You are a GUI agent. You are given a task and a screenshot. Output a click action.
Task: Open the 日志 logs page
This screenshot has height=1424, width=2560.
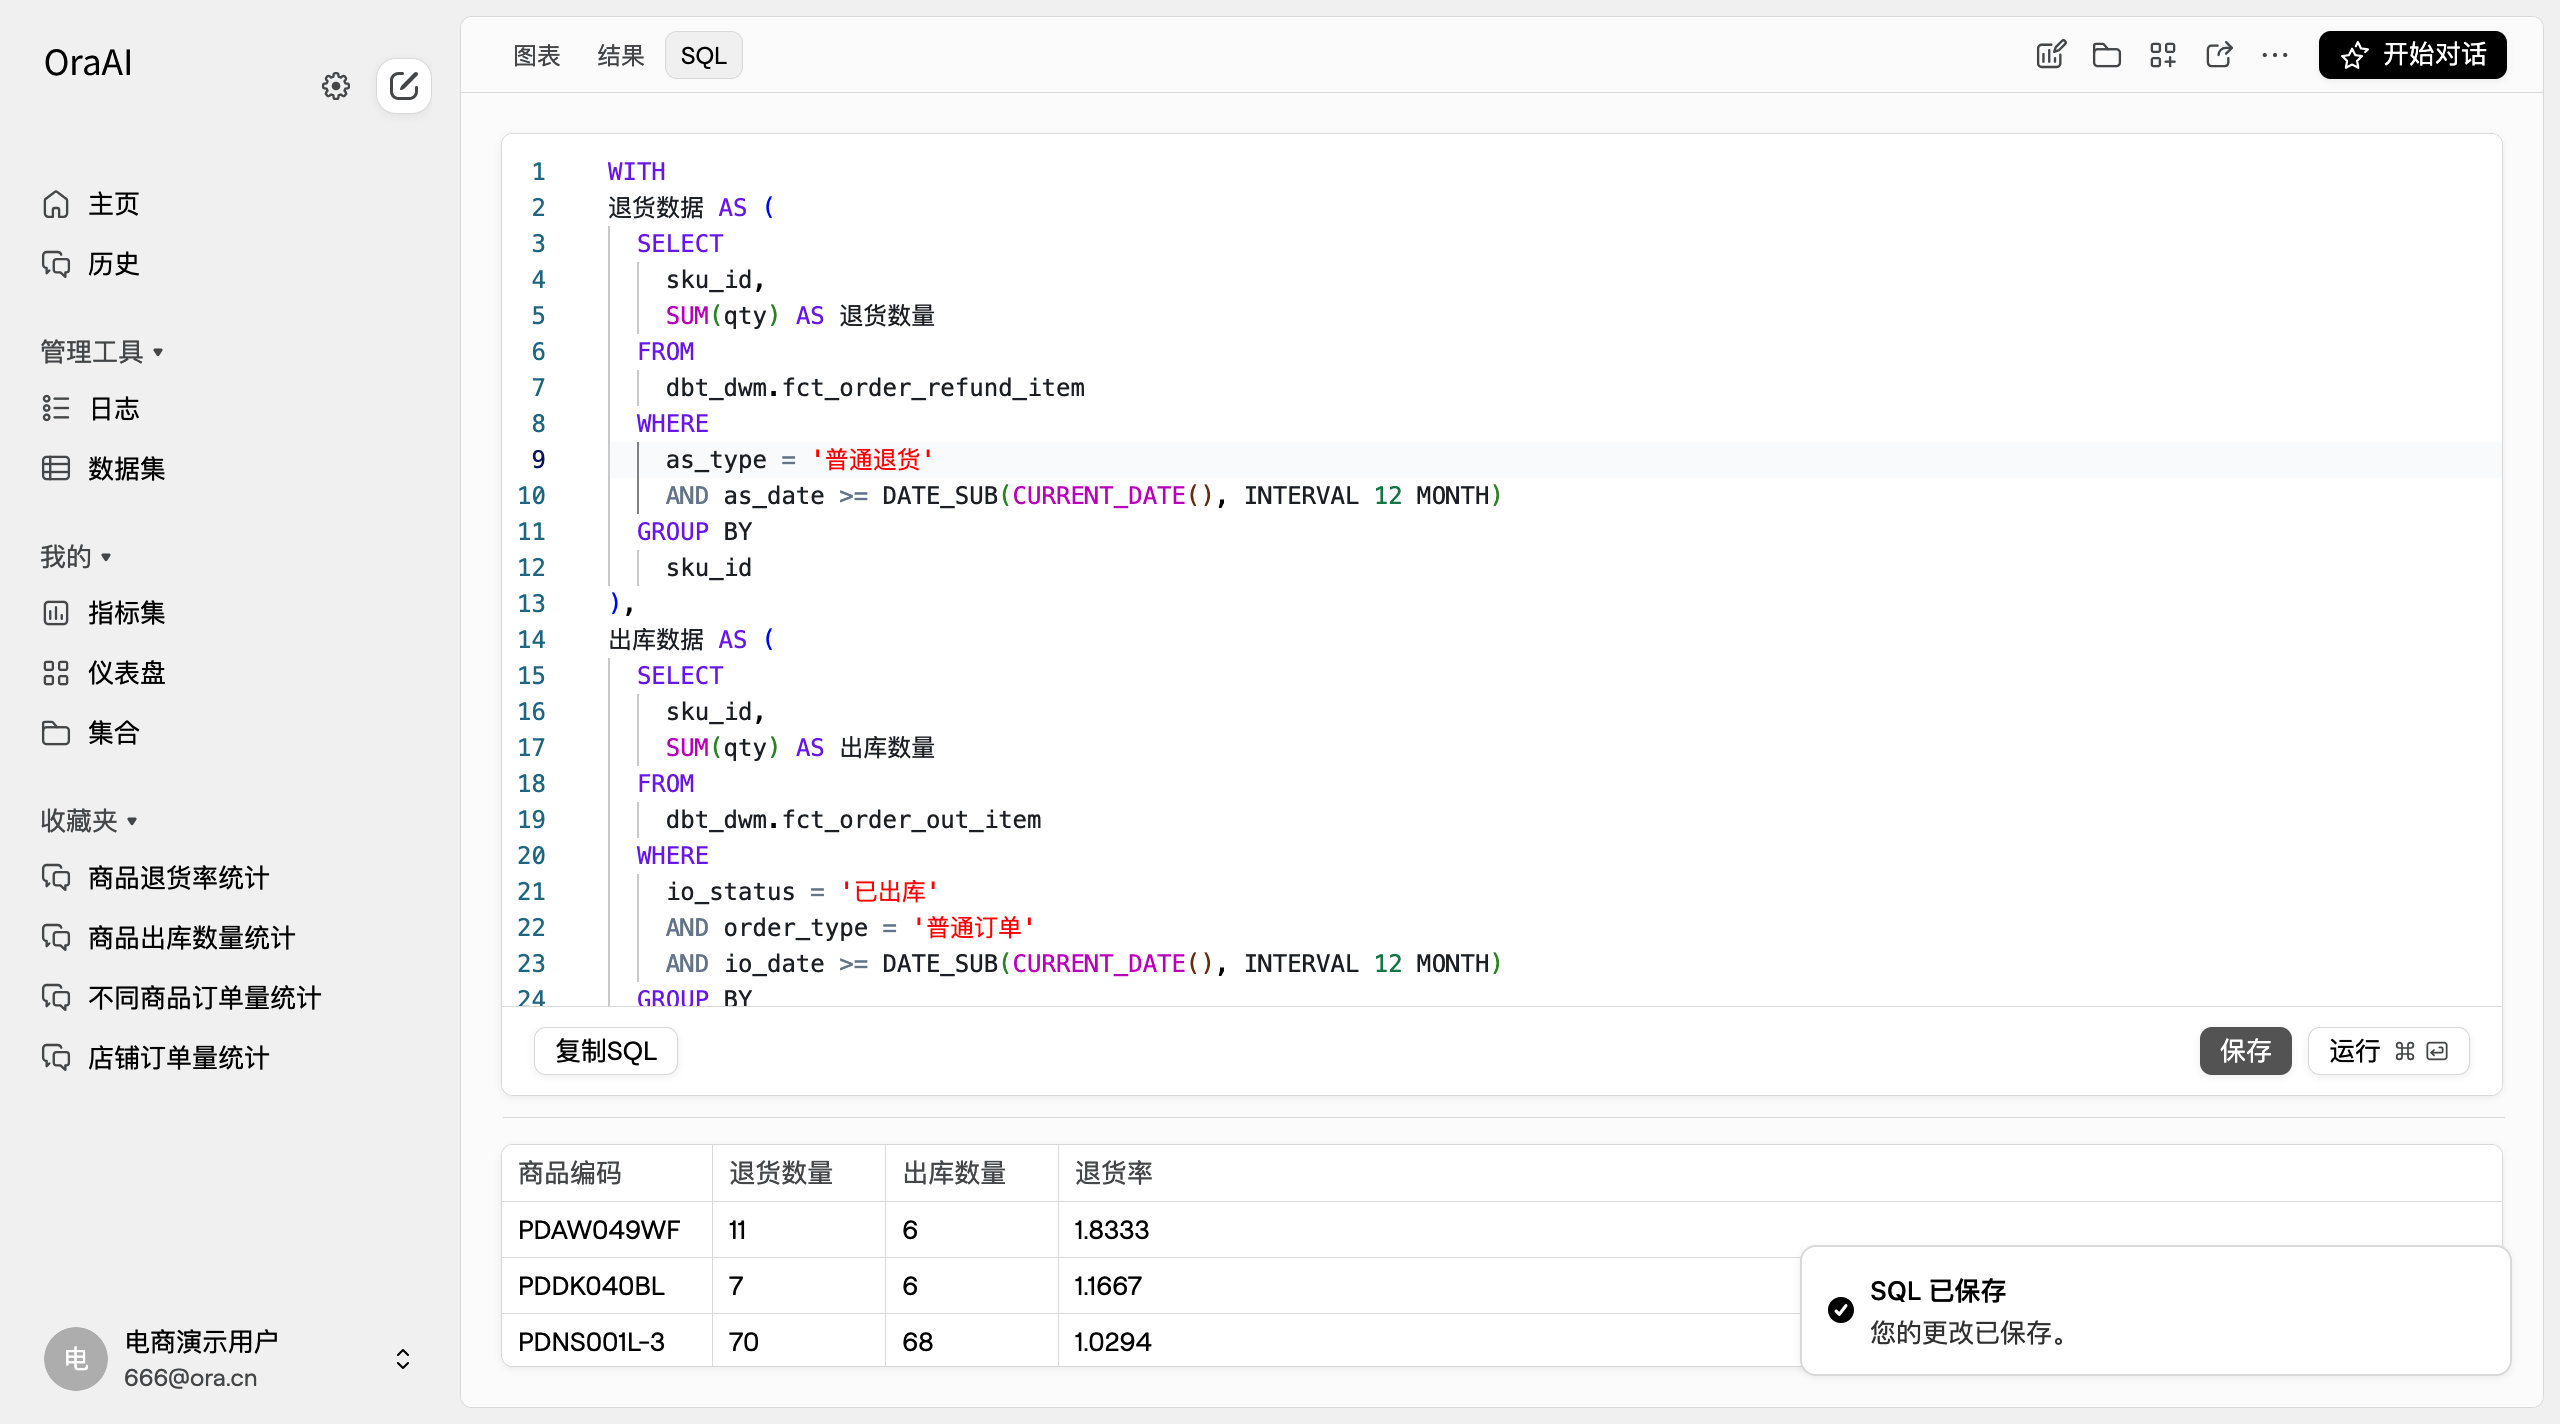click(x=114, y=408)
